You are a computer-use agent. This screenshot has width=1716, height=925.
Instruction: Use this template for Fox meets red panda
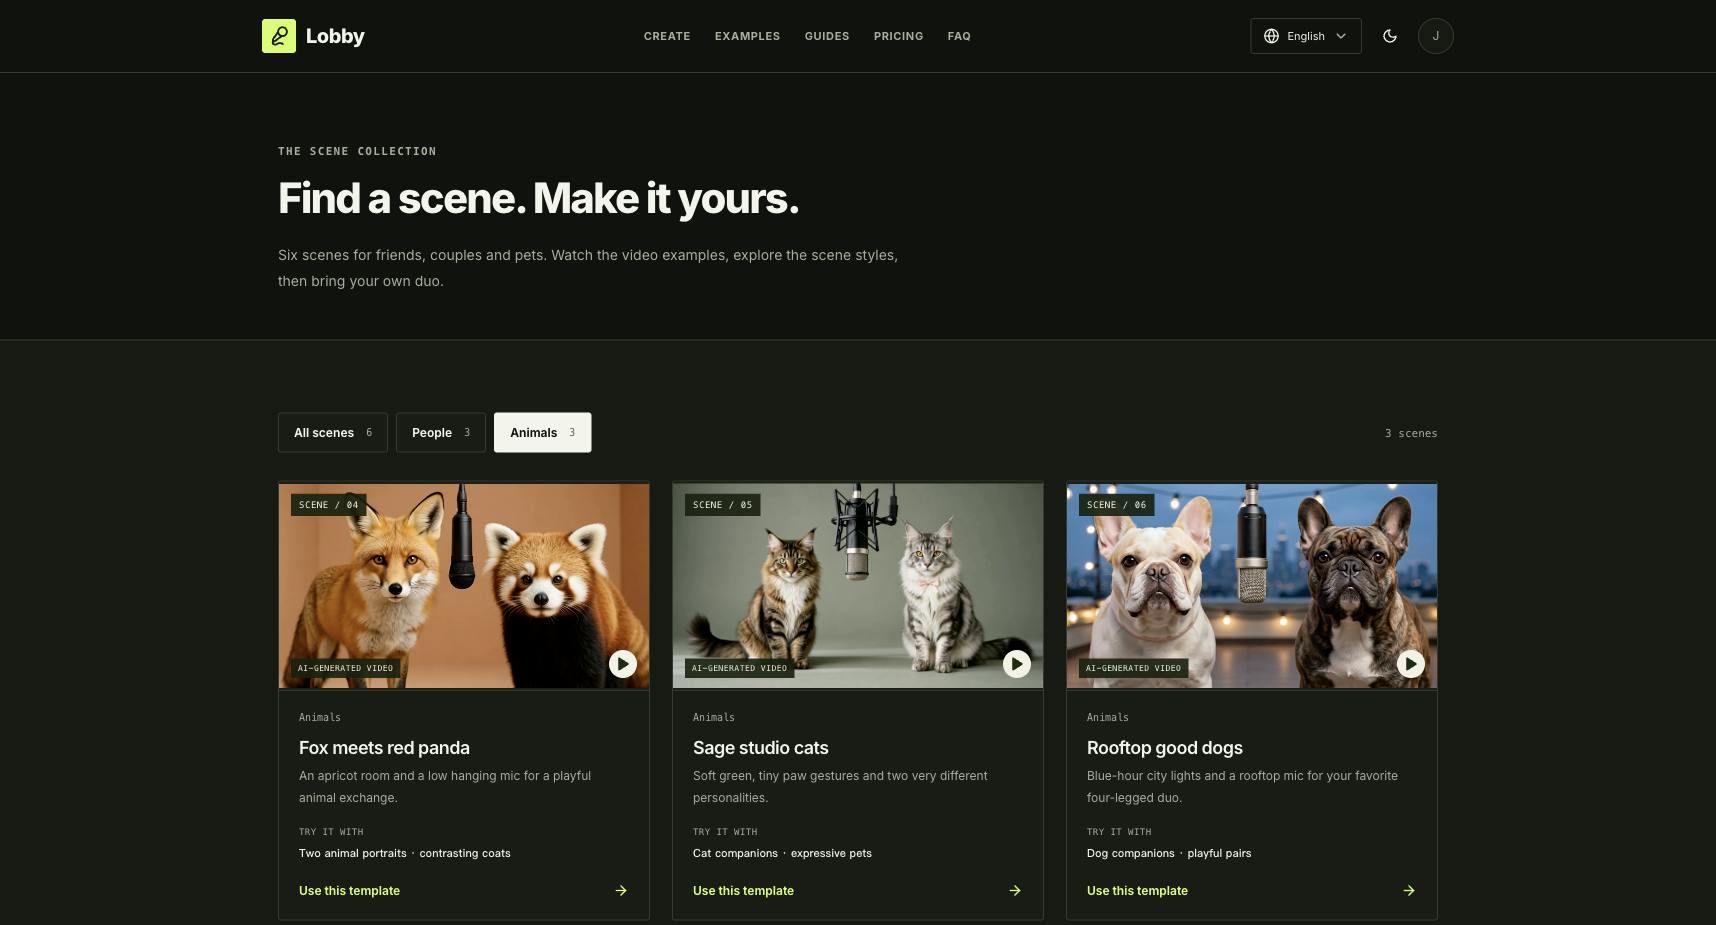click(349, 891)
